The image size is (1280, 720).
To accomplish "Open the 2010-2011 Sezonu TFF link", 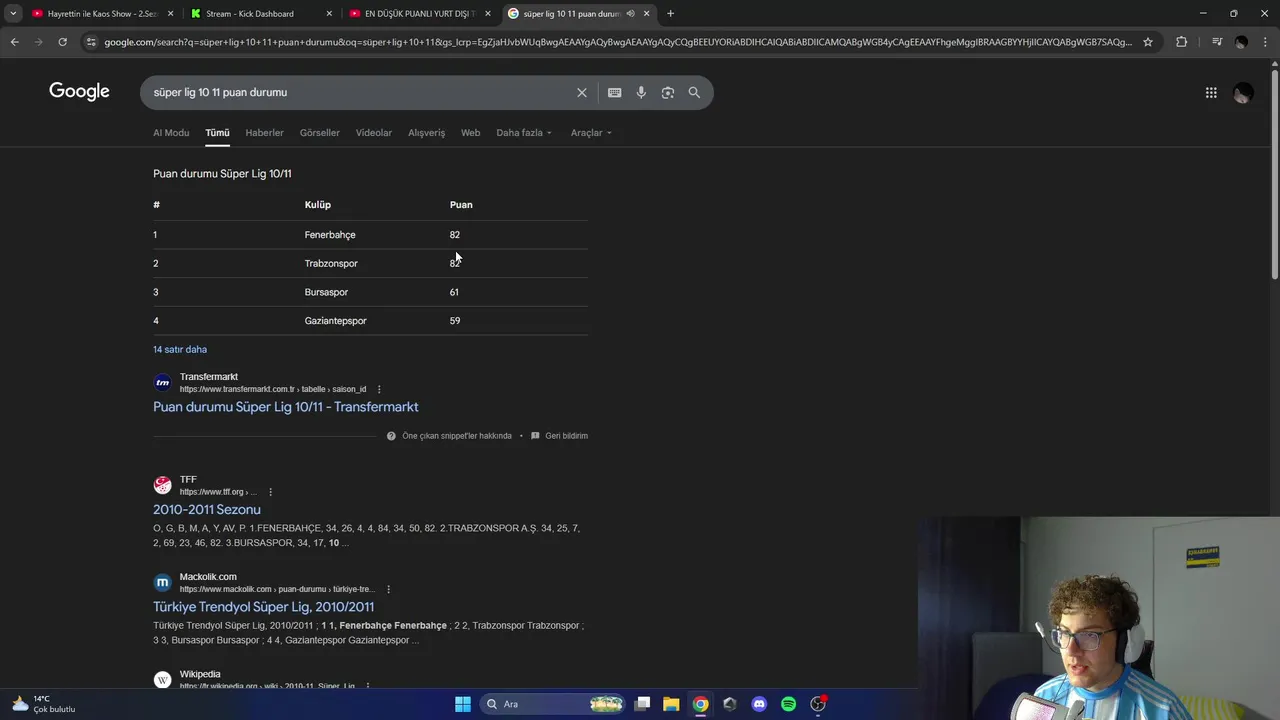I will coord(206,509).
